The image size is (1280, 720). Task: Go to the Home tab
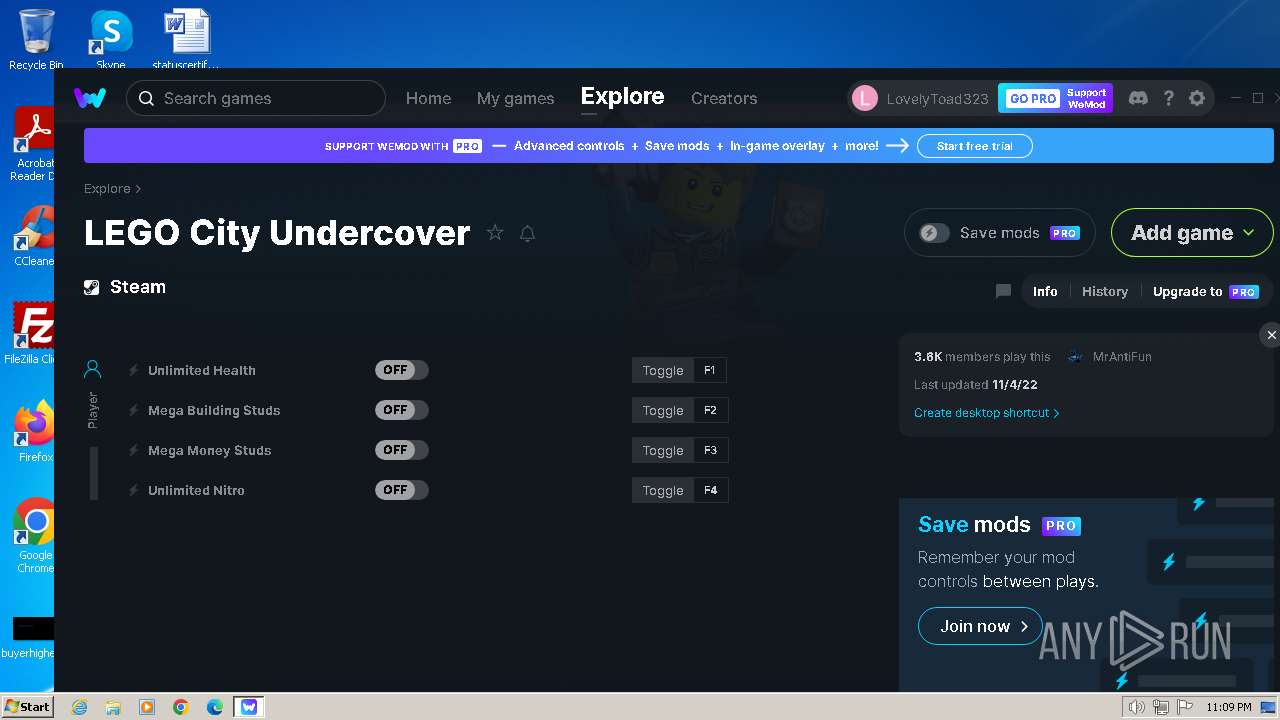click(x=428, y=98)
